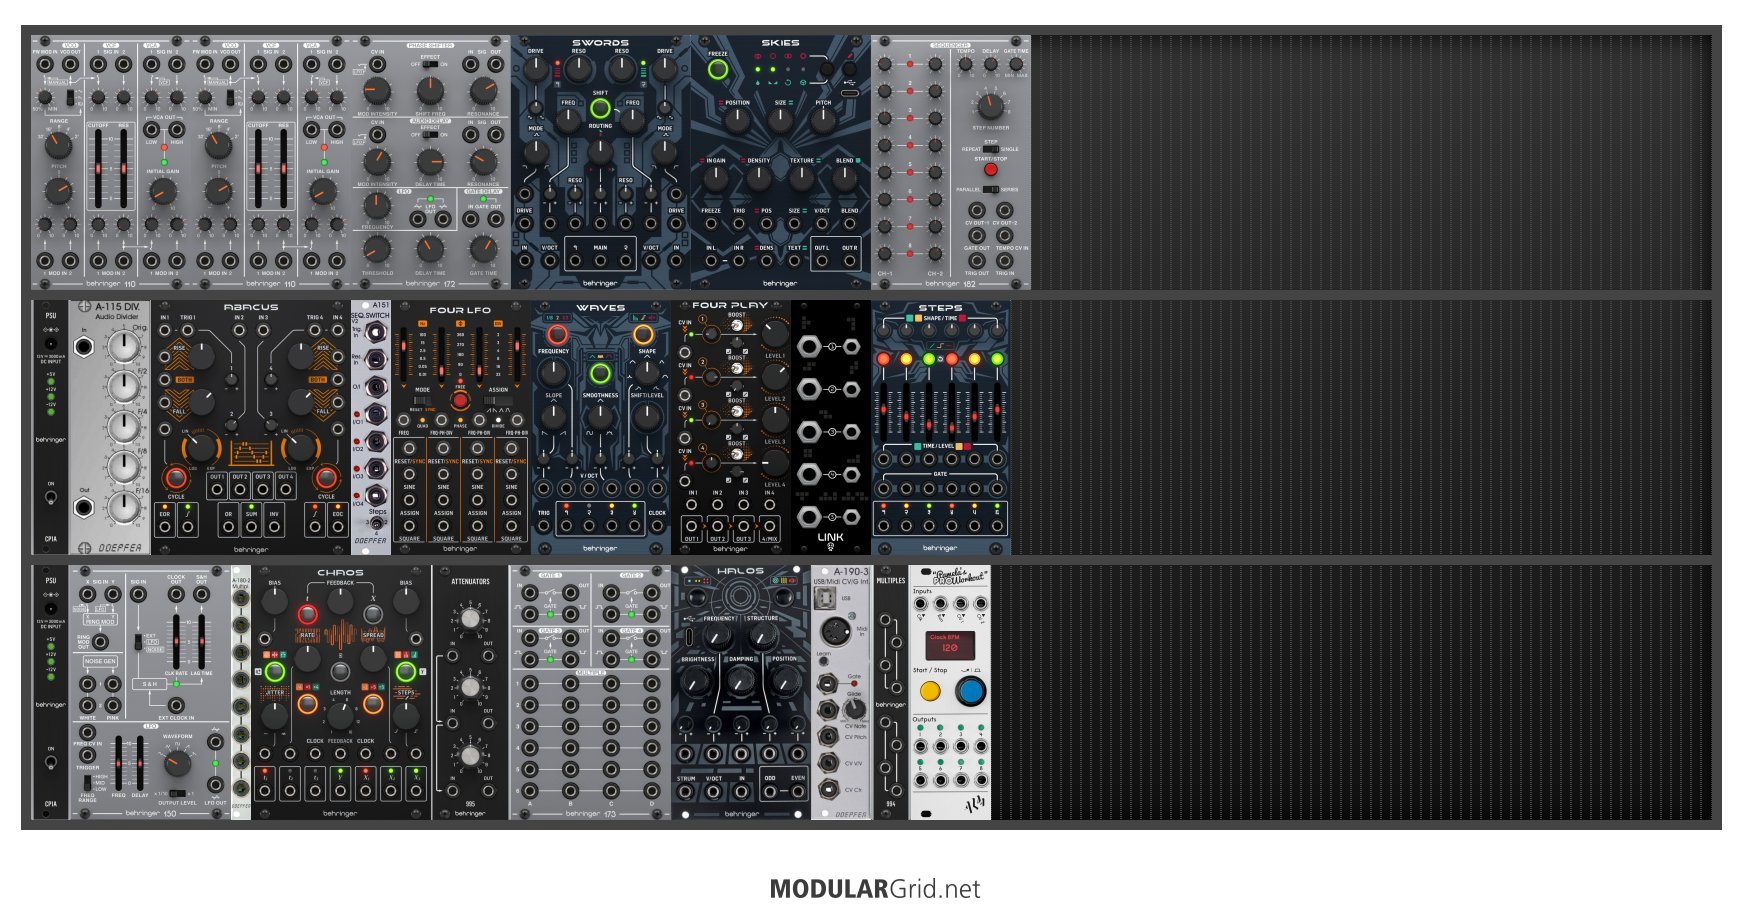
Task: Open the MODULARGrid.net link
Action: [x=875, y=889]
